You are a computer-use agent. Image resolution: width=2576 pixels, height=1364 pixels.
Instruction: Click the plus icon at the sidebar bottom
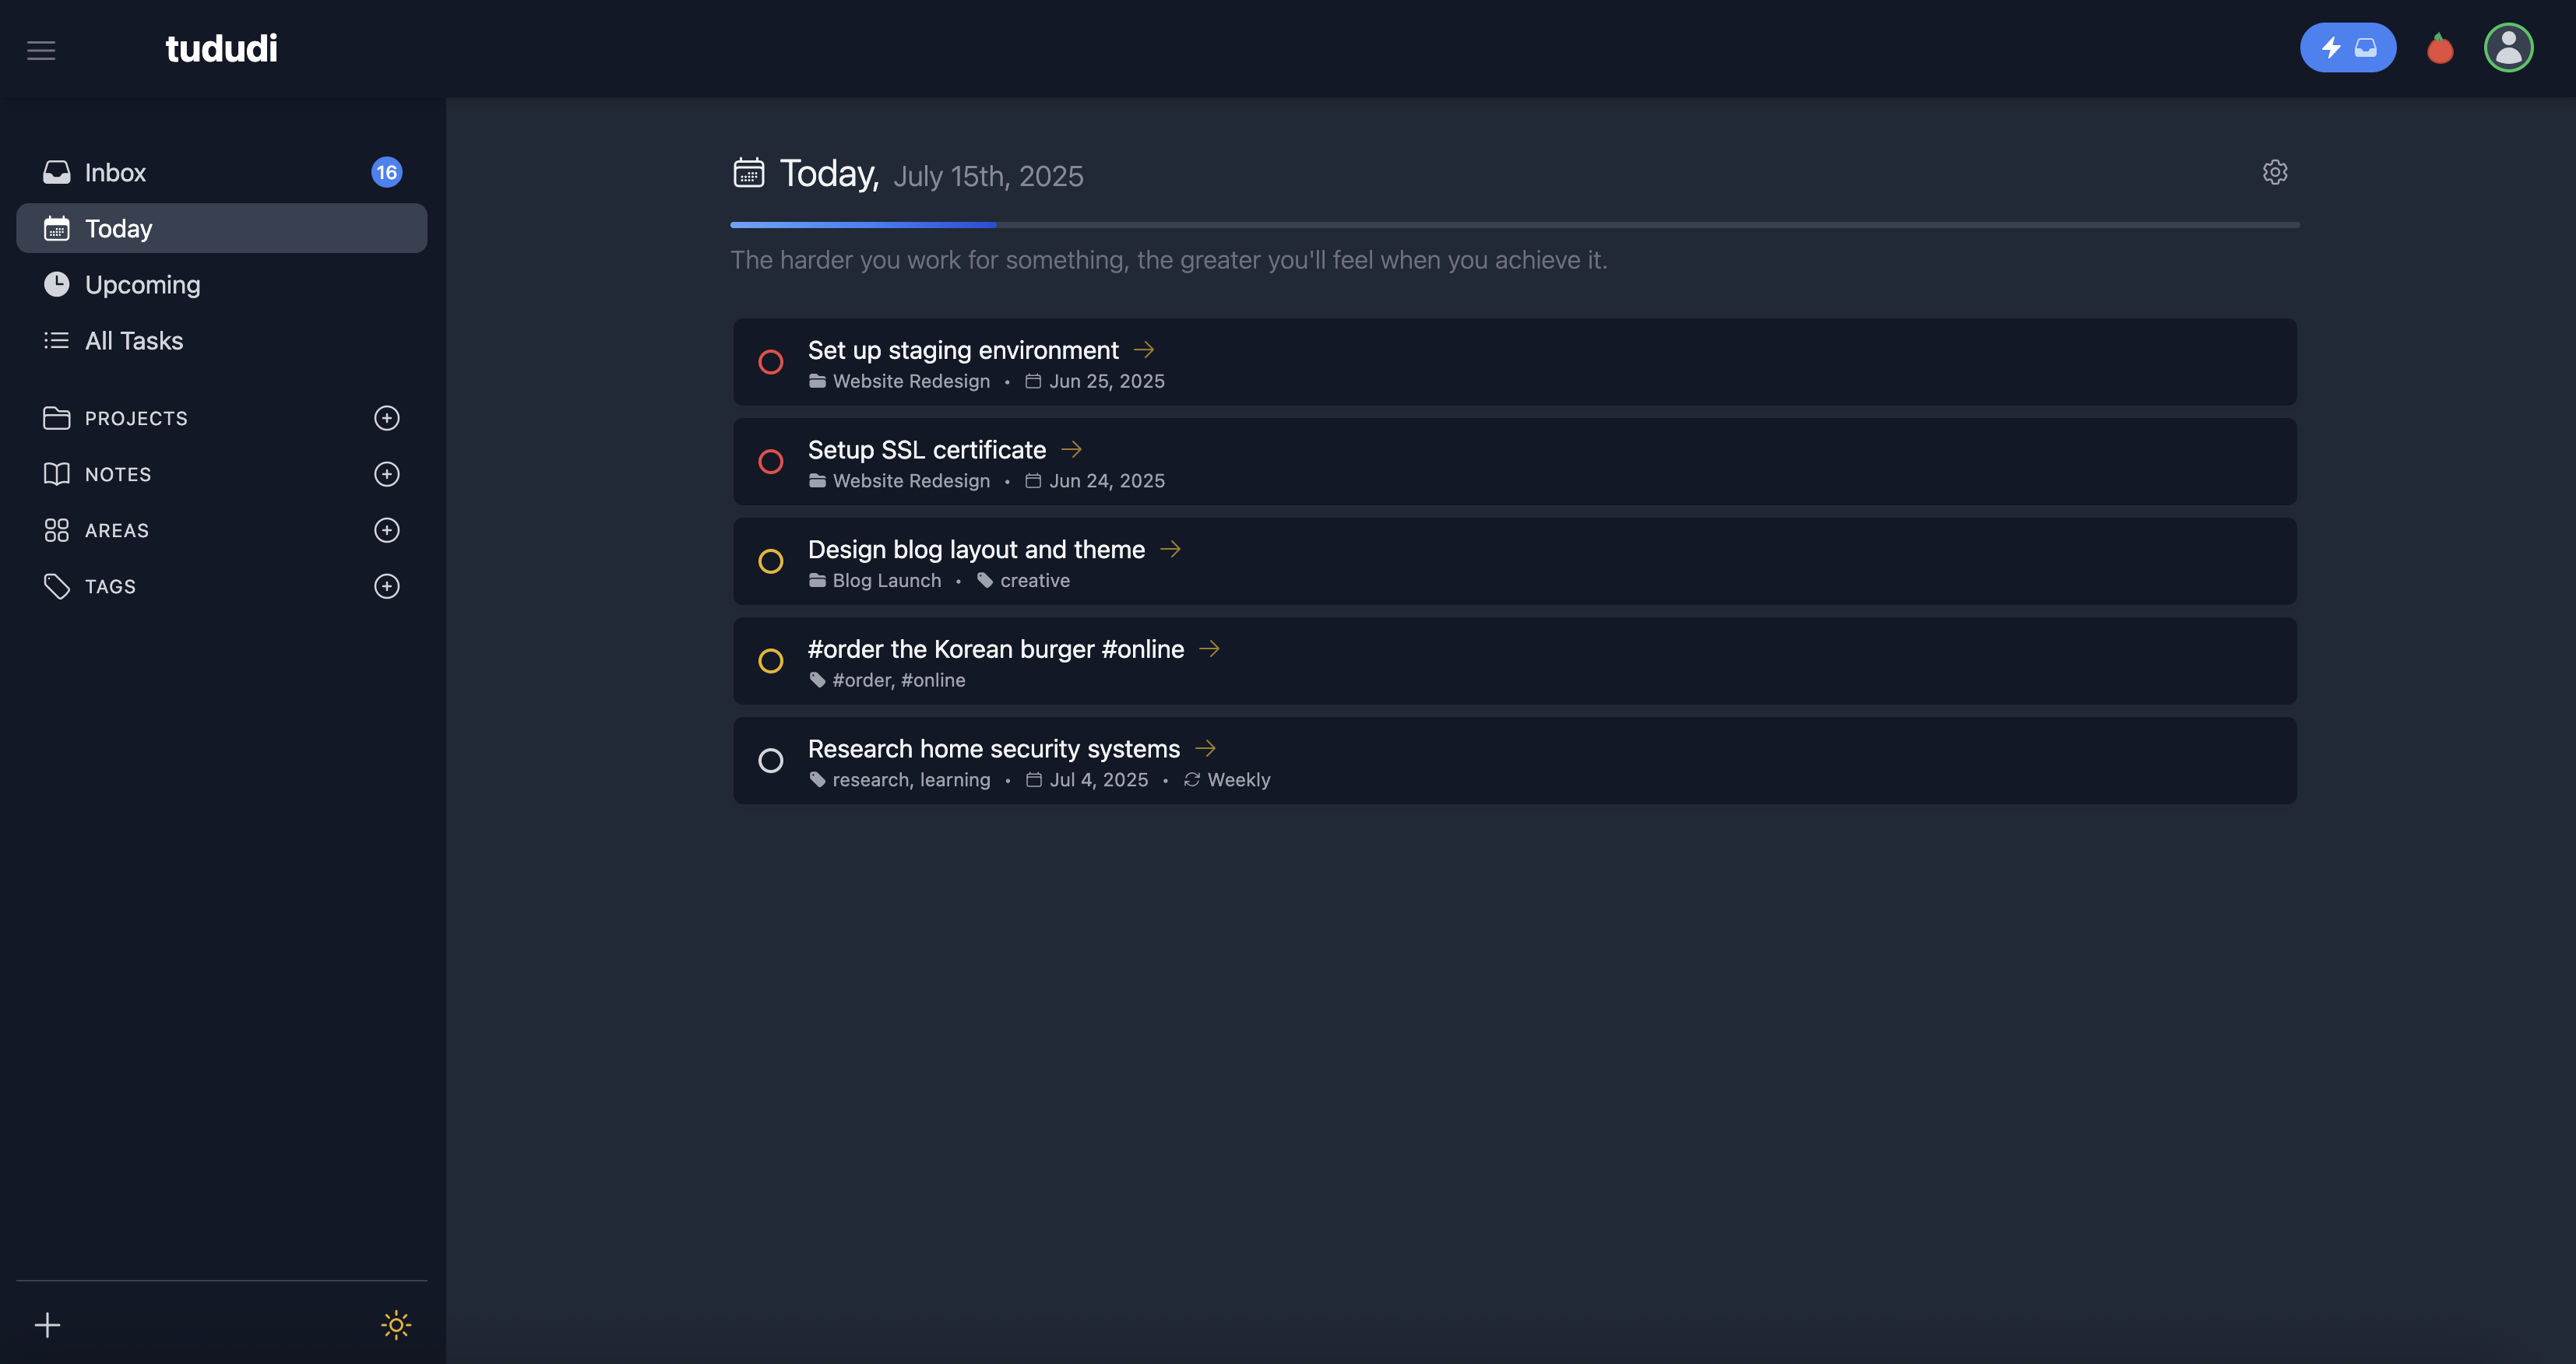coord(47,1325)
